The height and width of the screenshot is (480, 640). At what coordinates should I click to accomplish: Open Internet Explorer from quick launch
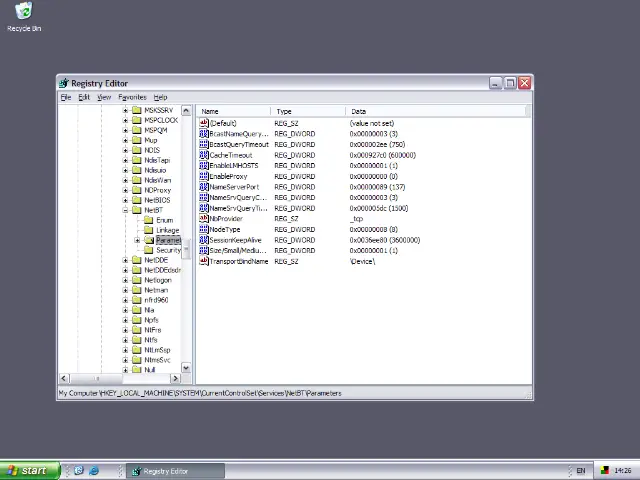pyautogui.click(x=94, y=471)
